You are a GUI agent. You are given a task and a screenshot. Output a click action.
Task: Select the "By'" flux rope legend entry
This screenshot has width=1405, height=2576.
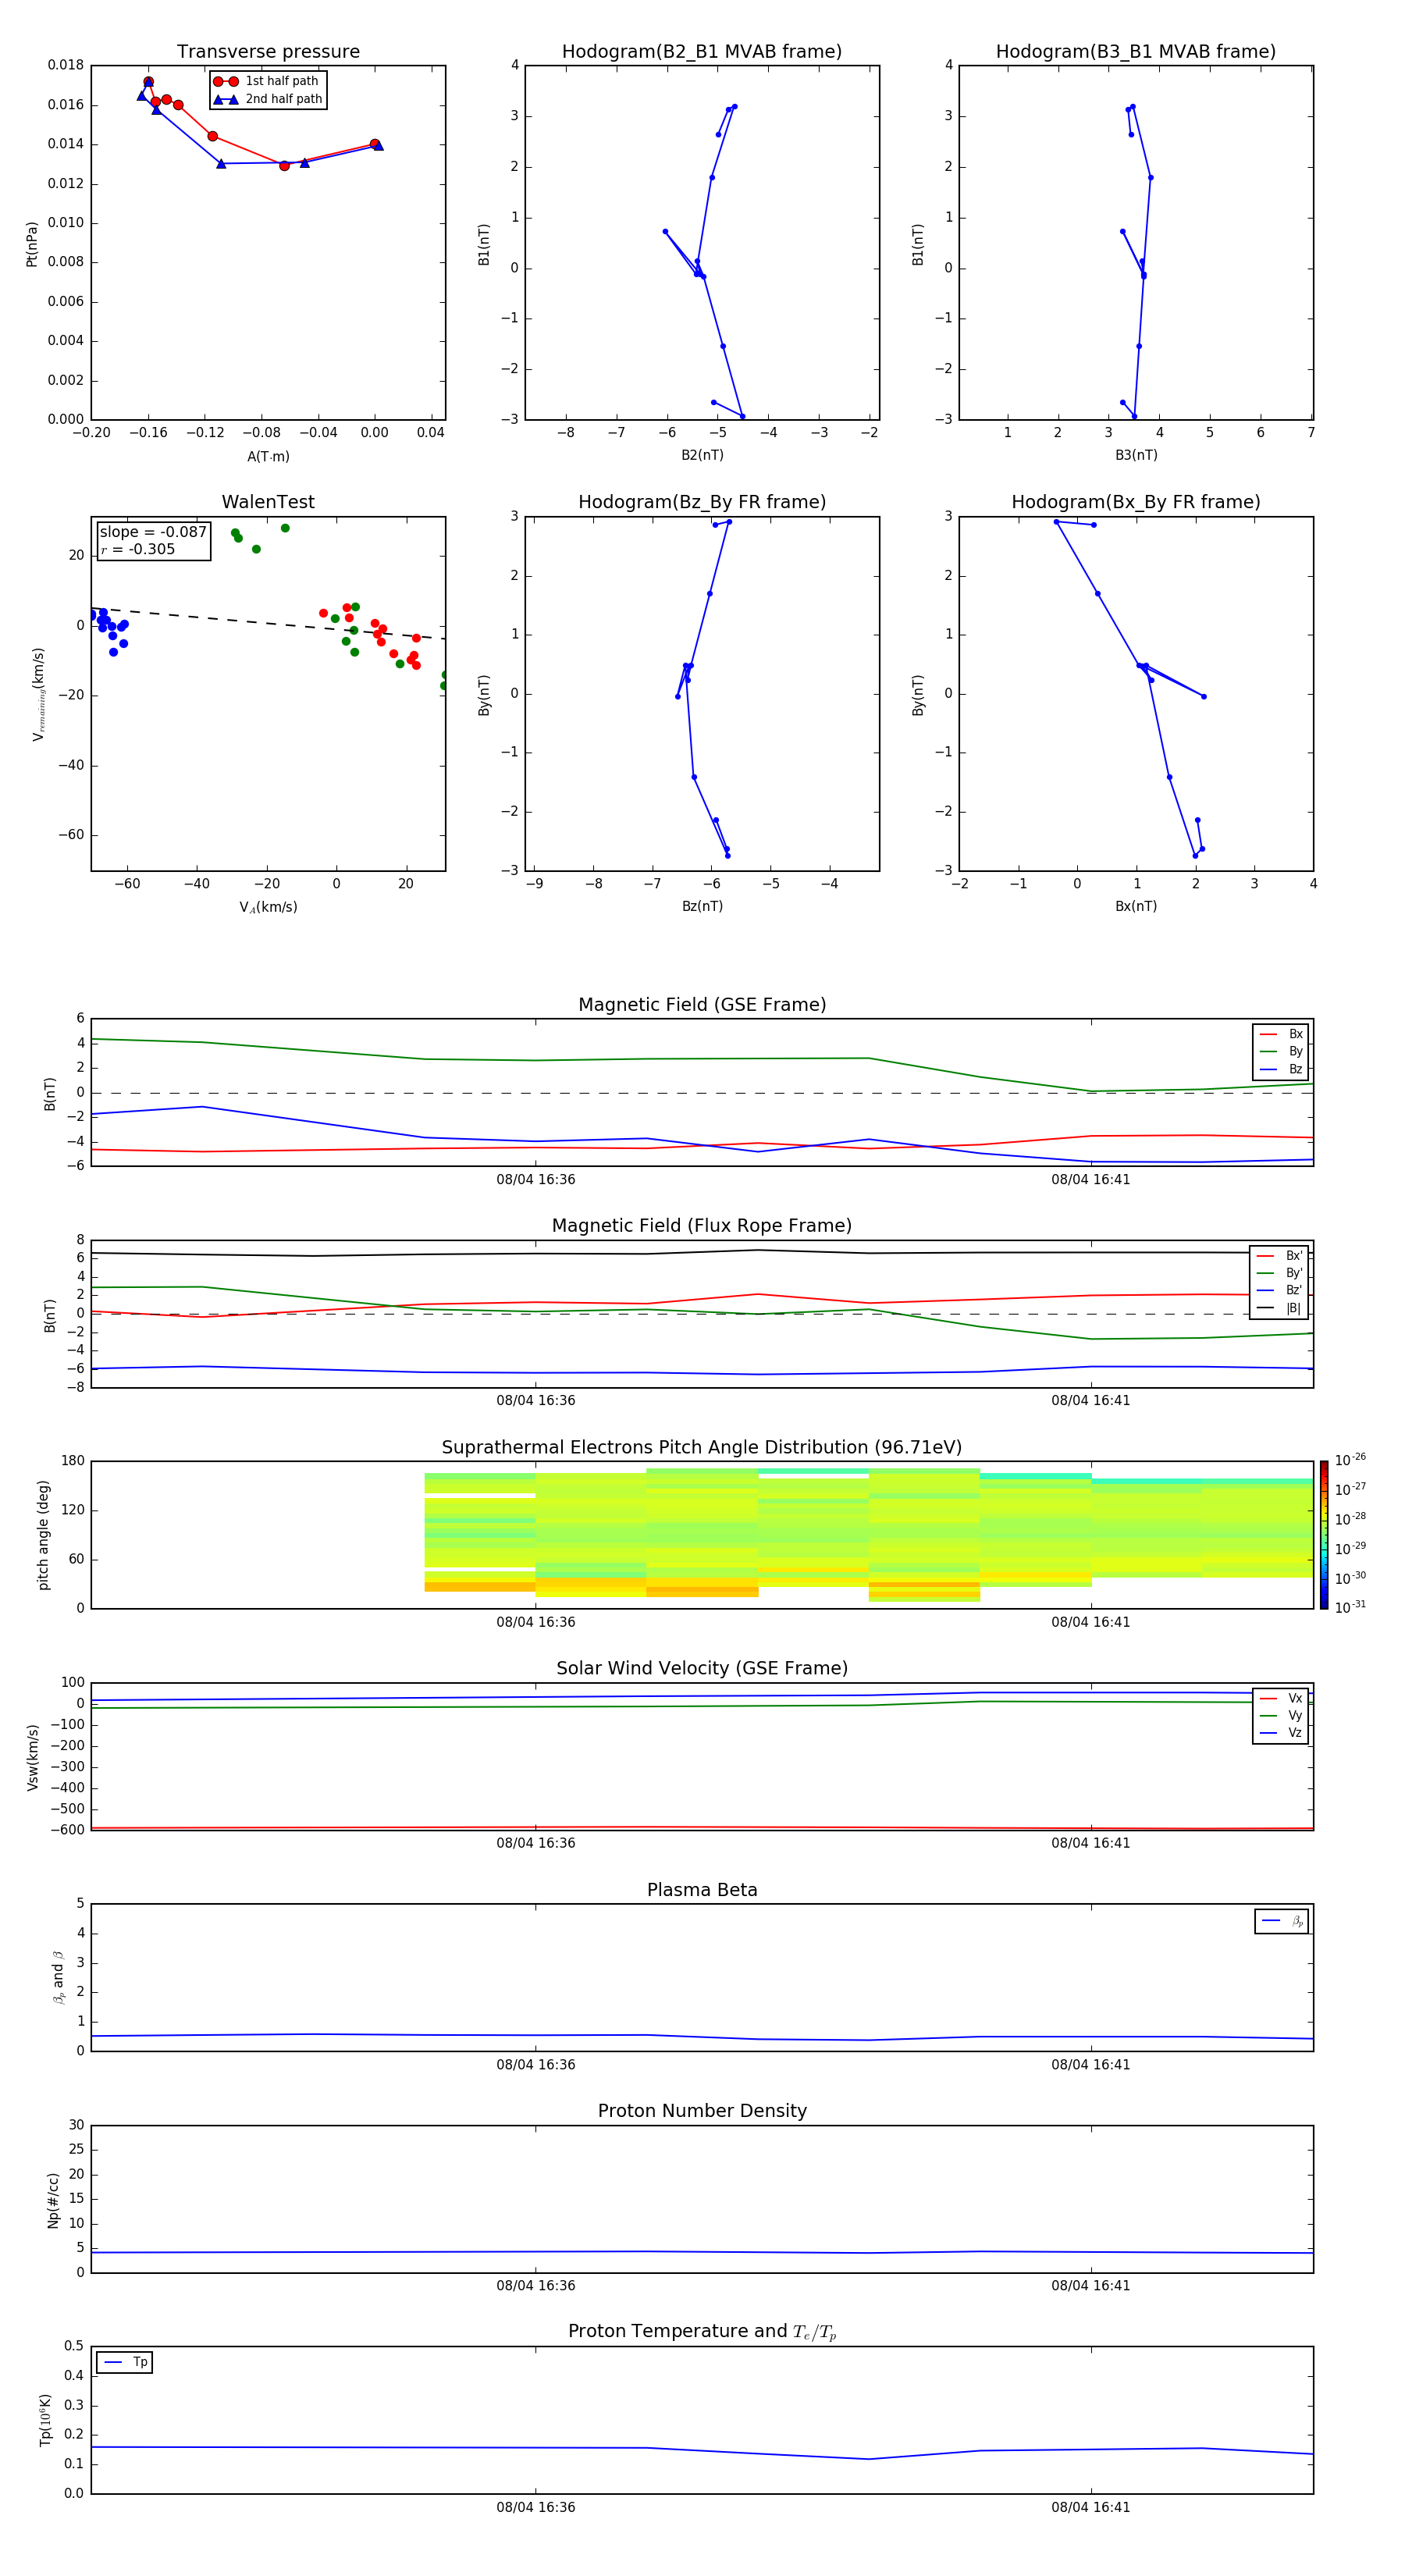click(x=1280, y=1273)
